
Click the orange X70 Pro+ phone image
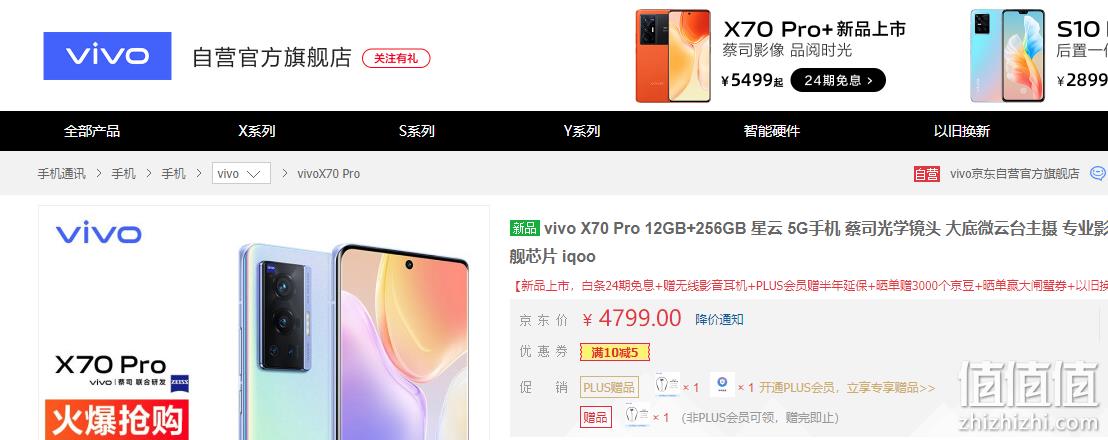[673, 56]
